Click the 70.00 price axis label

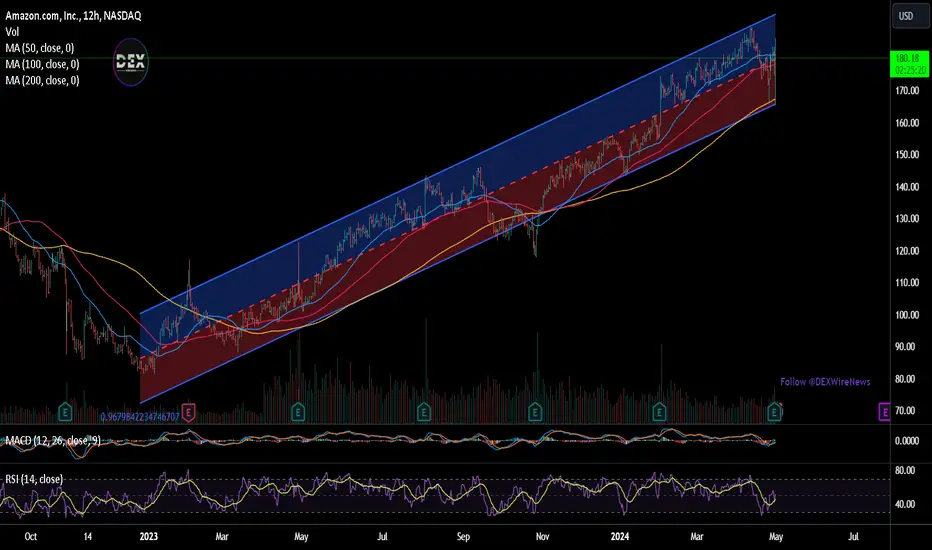tap(906, 410)
